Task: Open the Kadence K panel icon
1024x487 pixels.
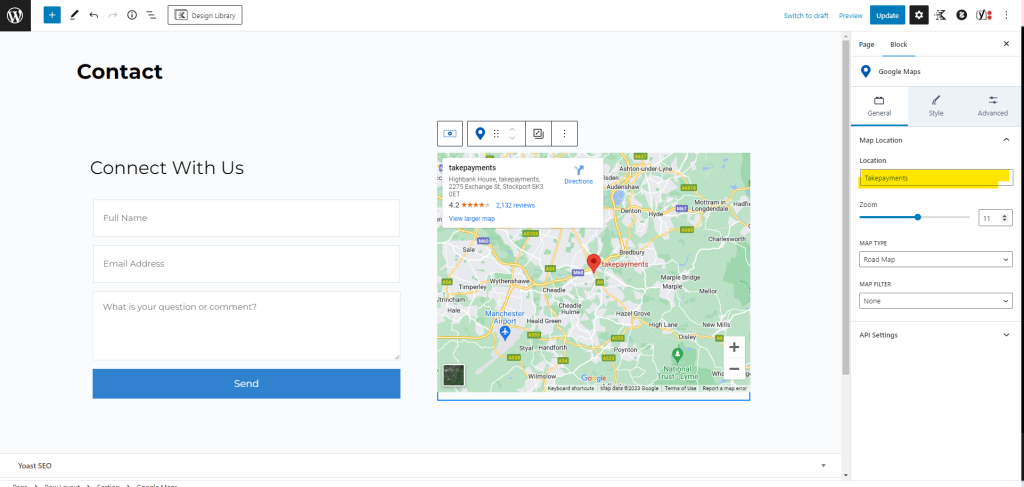Action: (x=940, y=15)
